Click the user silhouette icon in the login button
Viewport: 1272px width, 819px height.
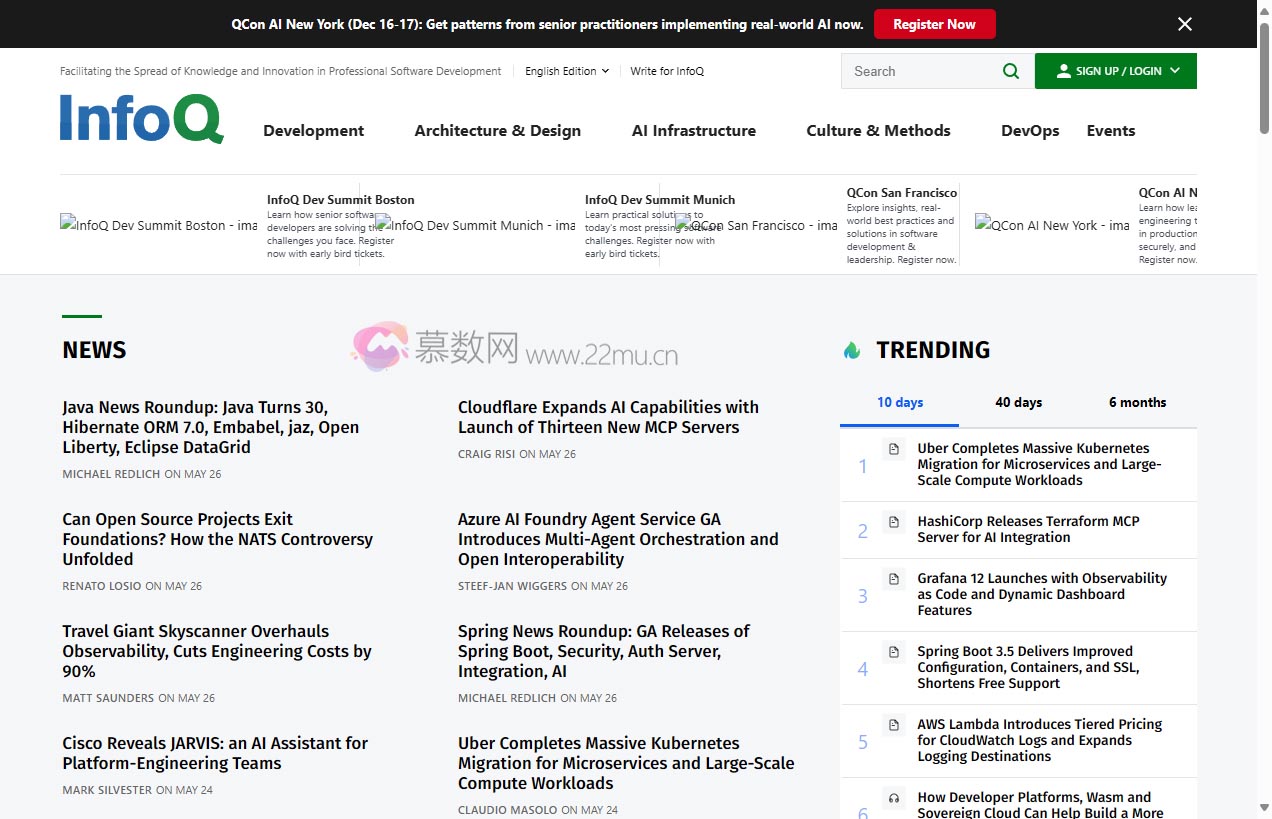pos(1063,71)
